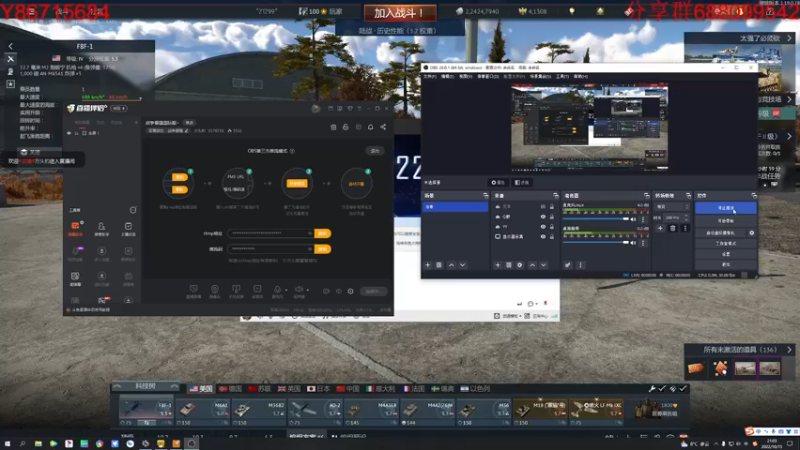Viewport: 800px width, 450px height.
Task: Expand the 所有未激活的道具 panel arrow
Action: [789, 349]
